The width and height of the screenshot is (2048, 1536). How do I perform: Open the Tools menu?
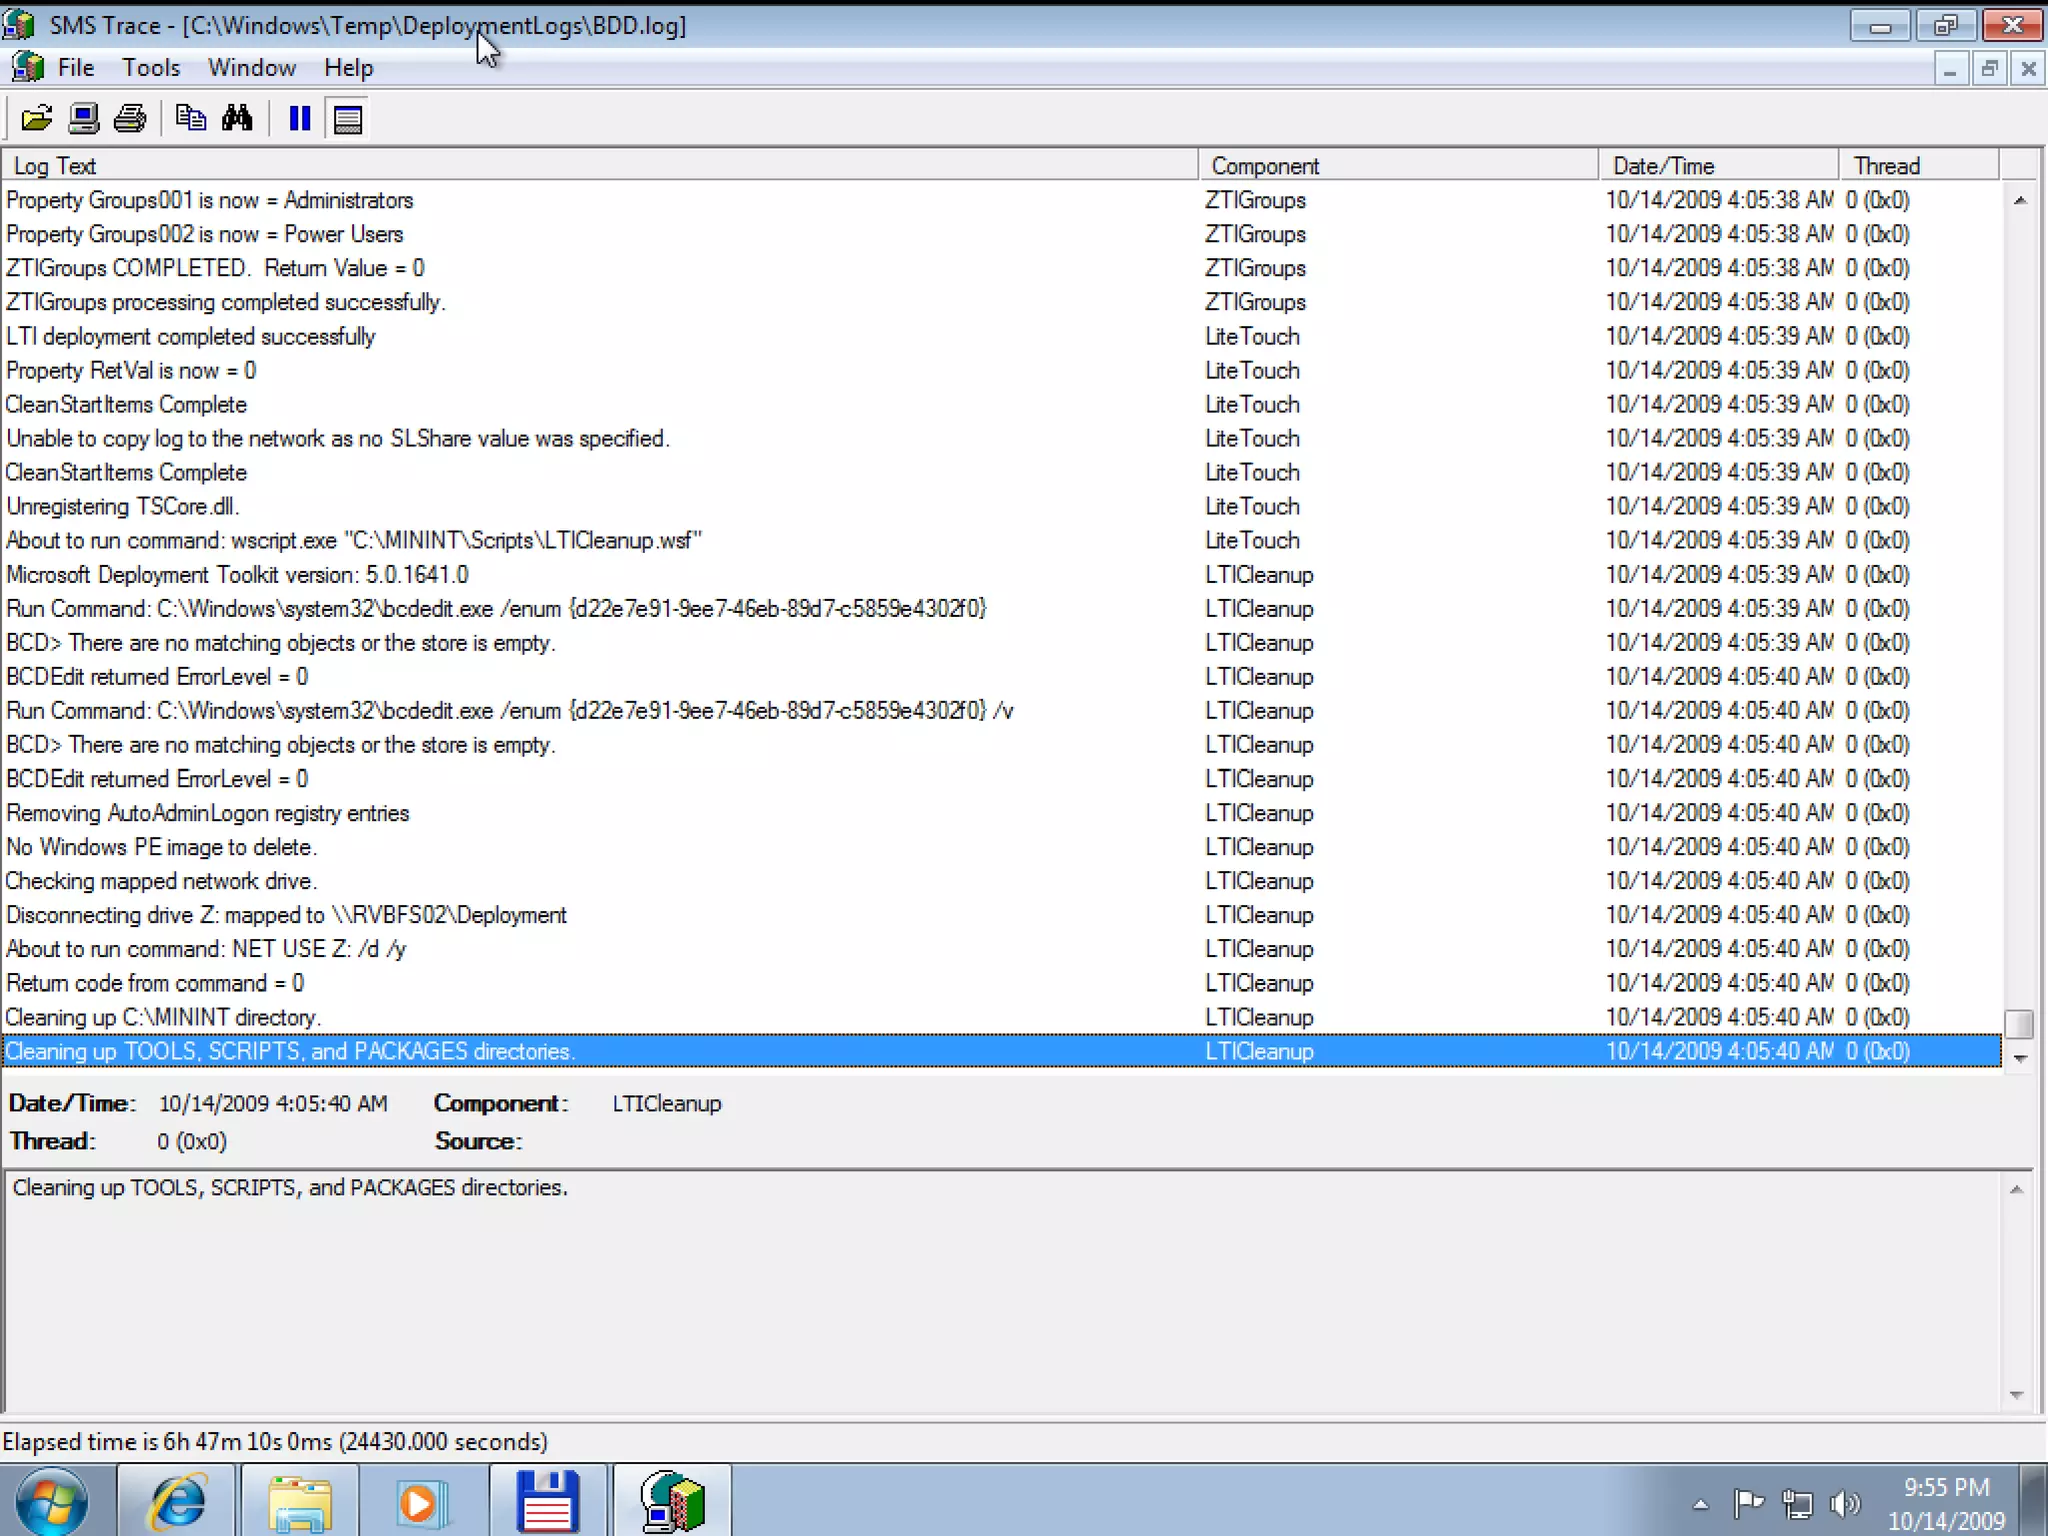151,67
